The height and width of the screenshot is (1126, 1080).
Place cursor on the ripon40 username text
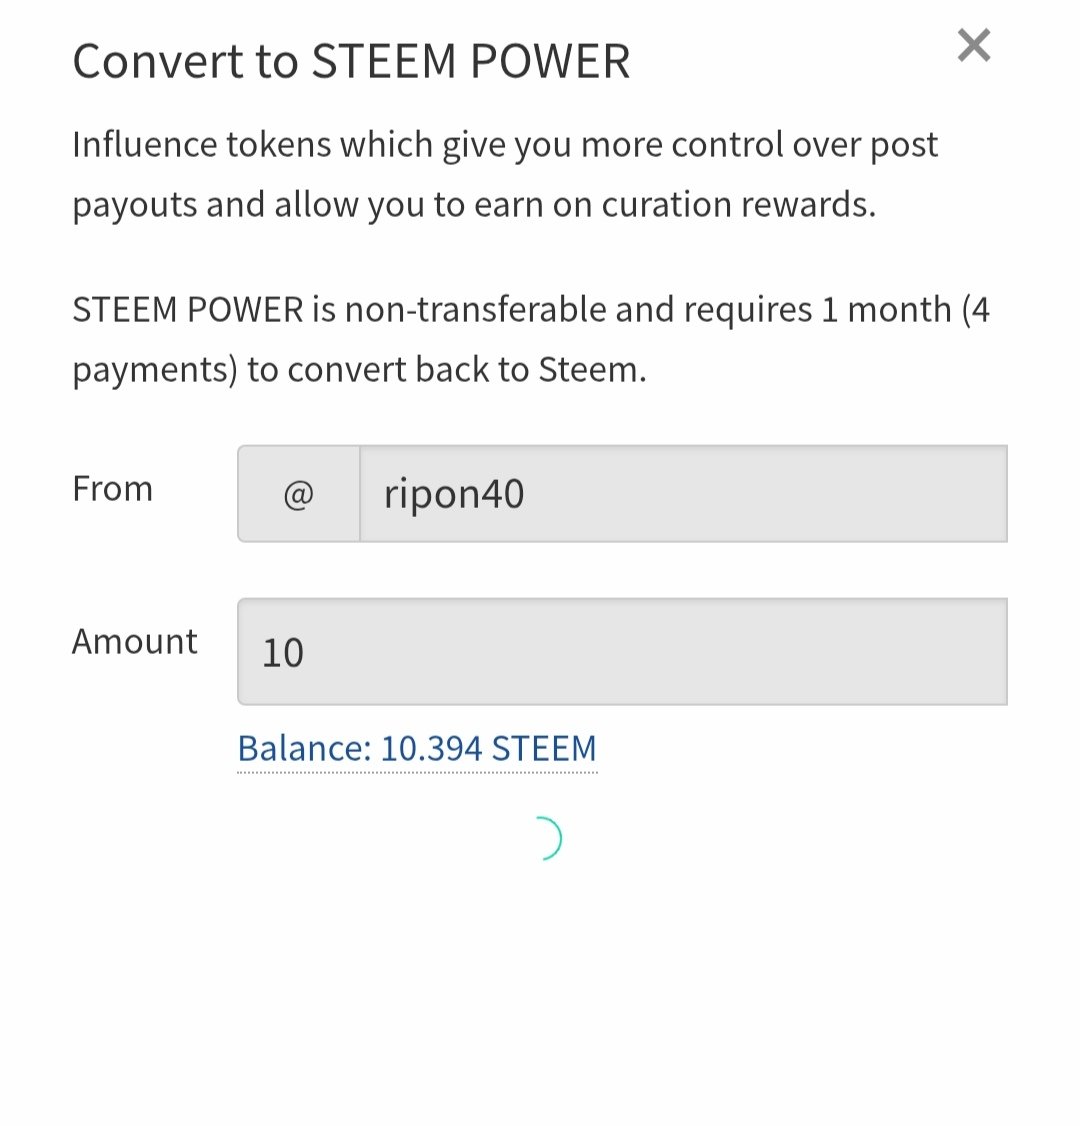click(x=454, y=494)
